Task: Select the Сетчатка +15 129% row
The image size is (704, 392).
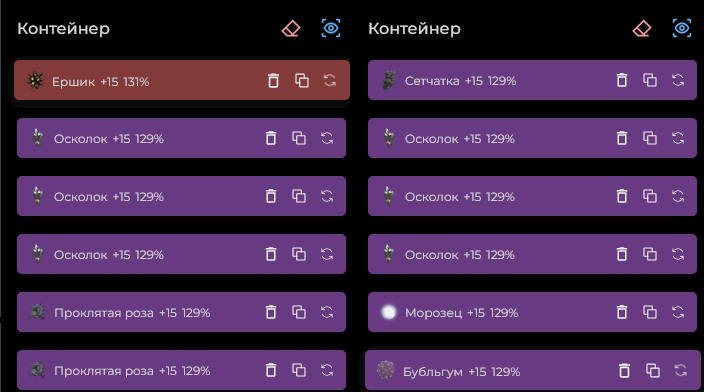Action: point(532,80)
